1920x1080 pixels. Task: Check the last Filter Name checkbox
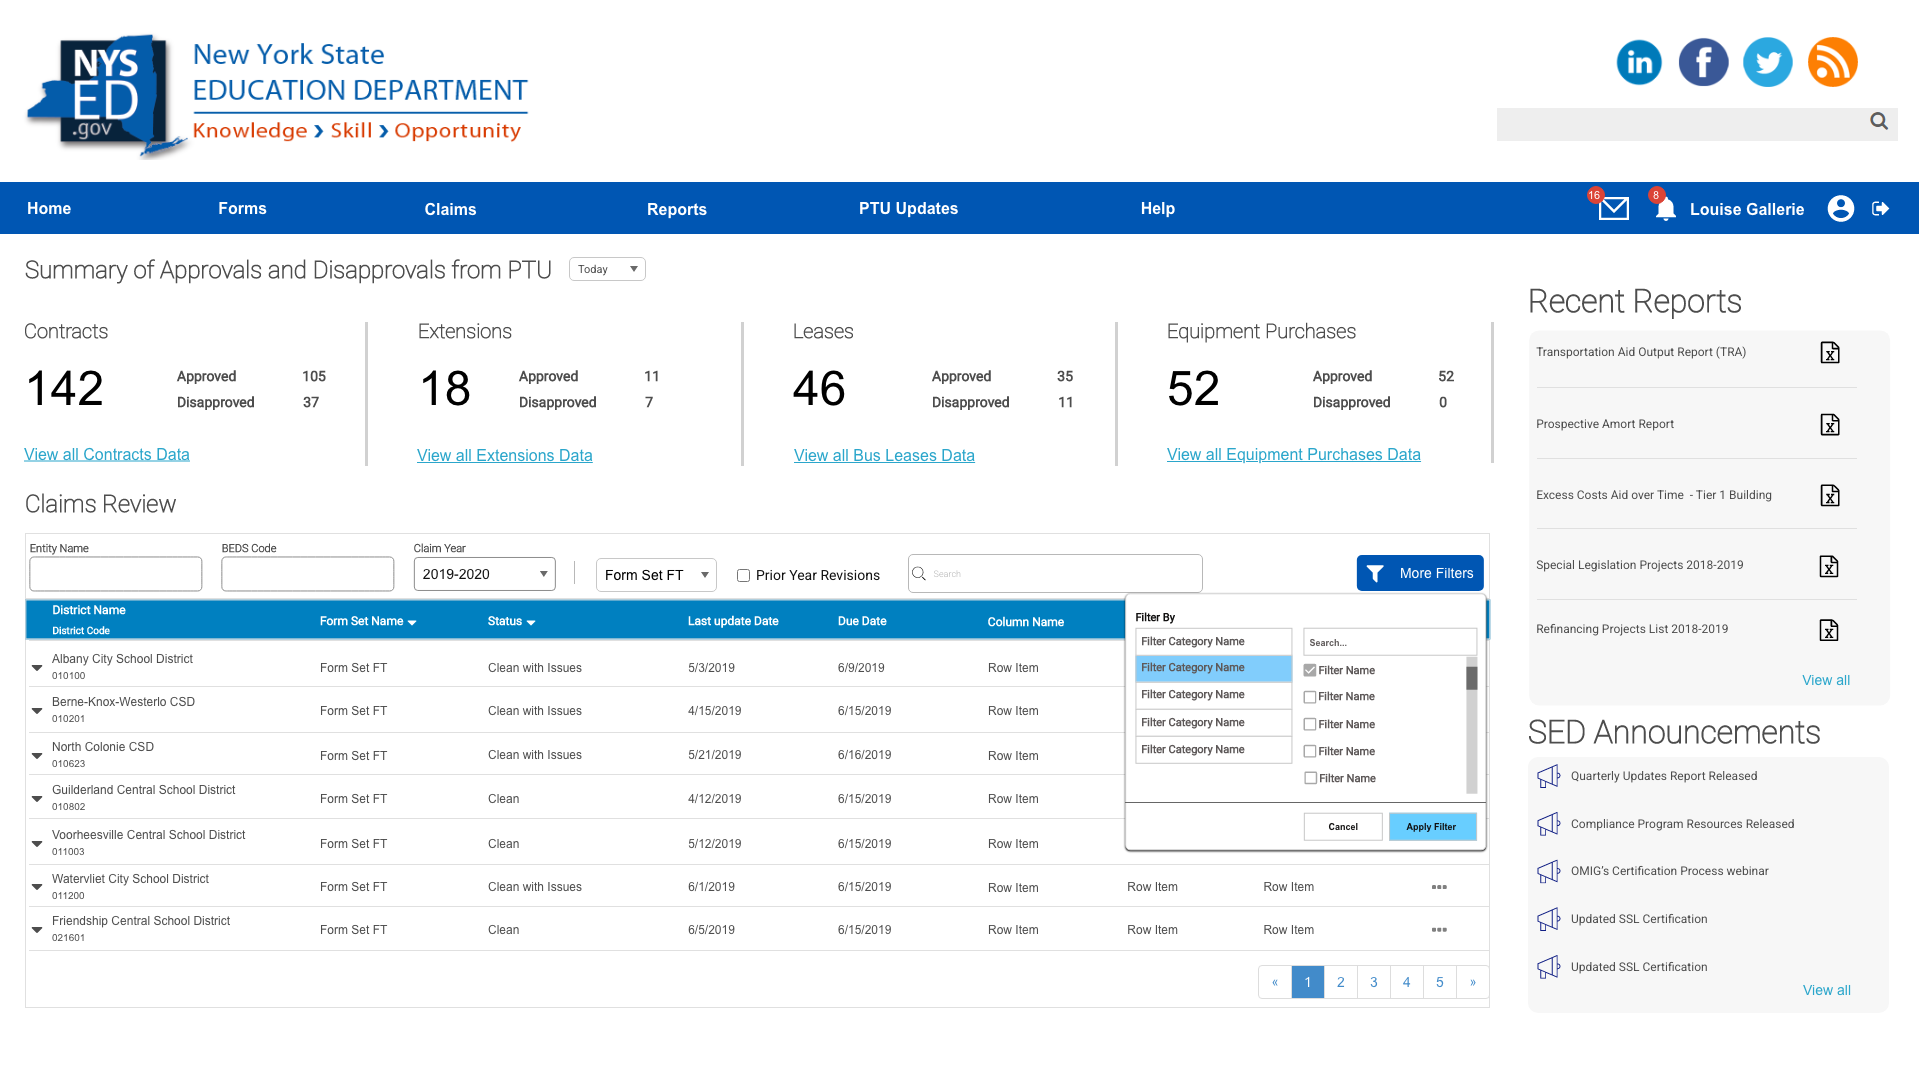coord(1310,778)
